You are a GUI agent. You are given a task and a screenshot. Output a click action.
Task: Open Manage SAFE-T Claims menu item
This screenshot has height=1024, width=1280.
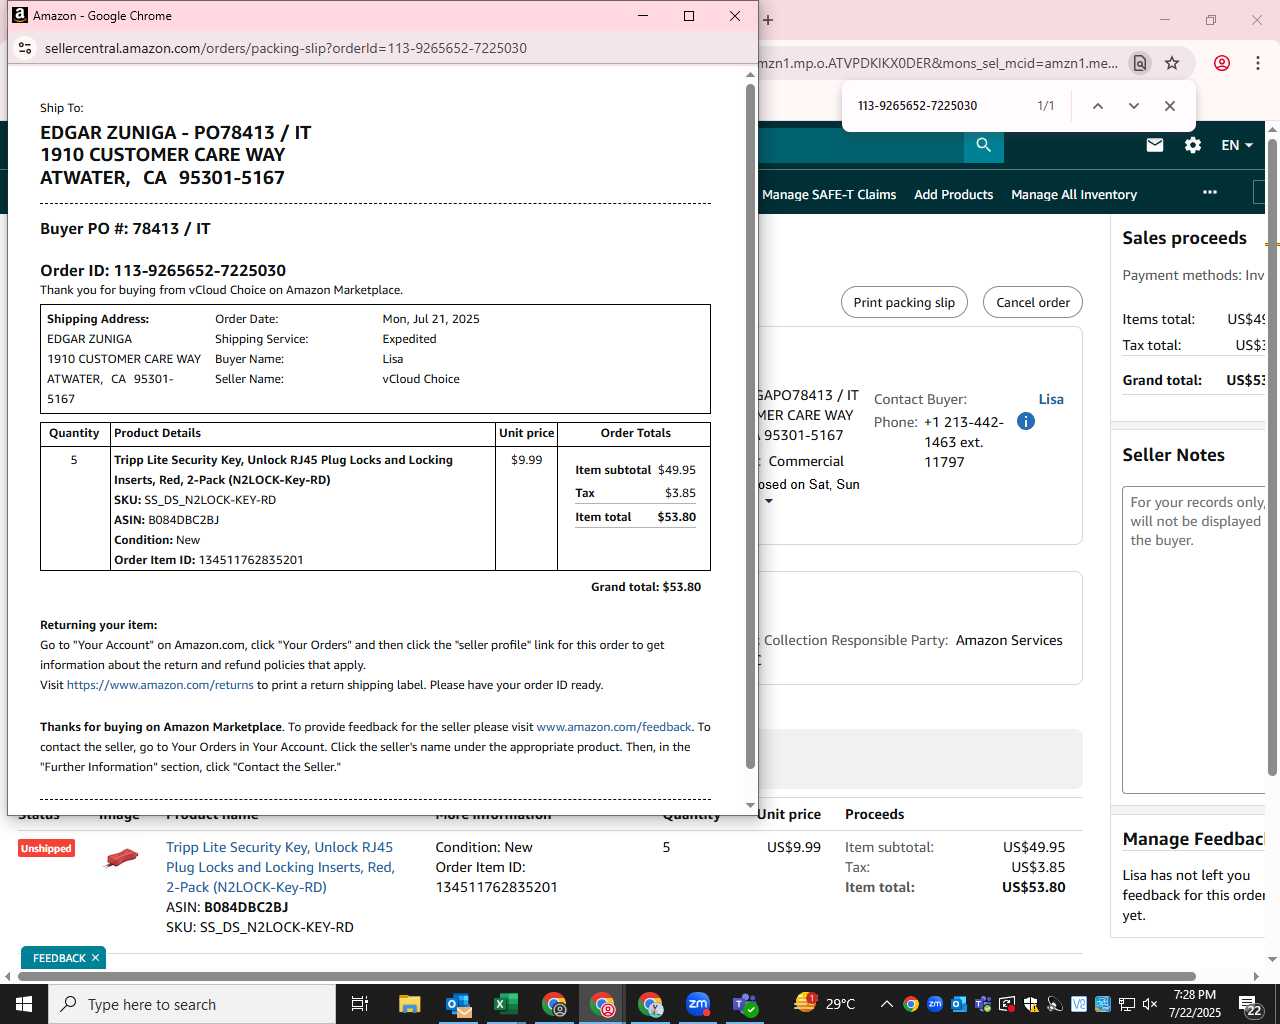pos(829,194)
